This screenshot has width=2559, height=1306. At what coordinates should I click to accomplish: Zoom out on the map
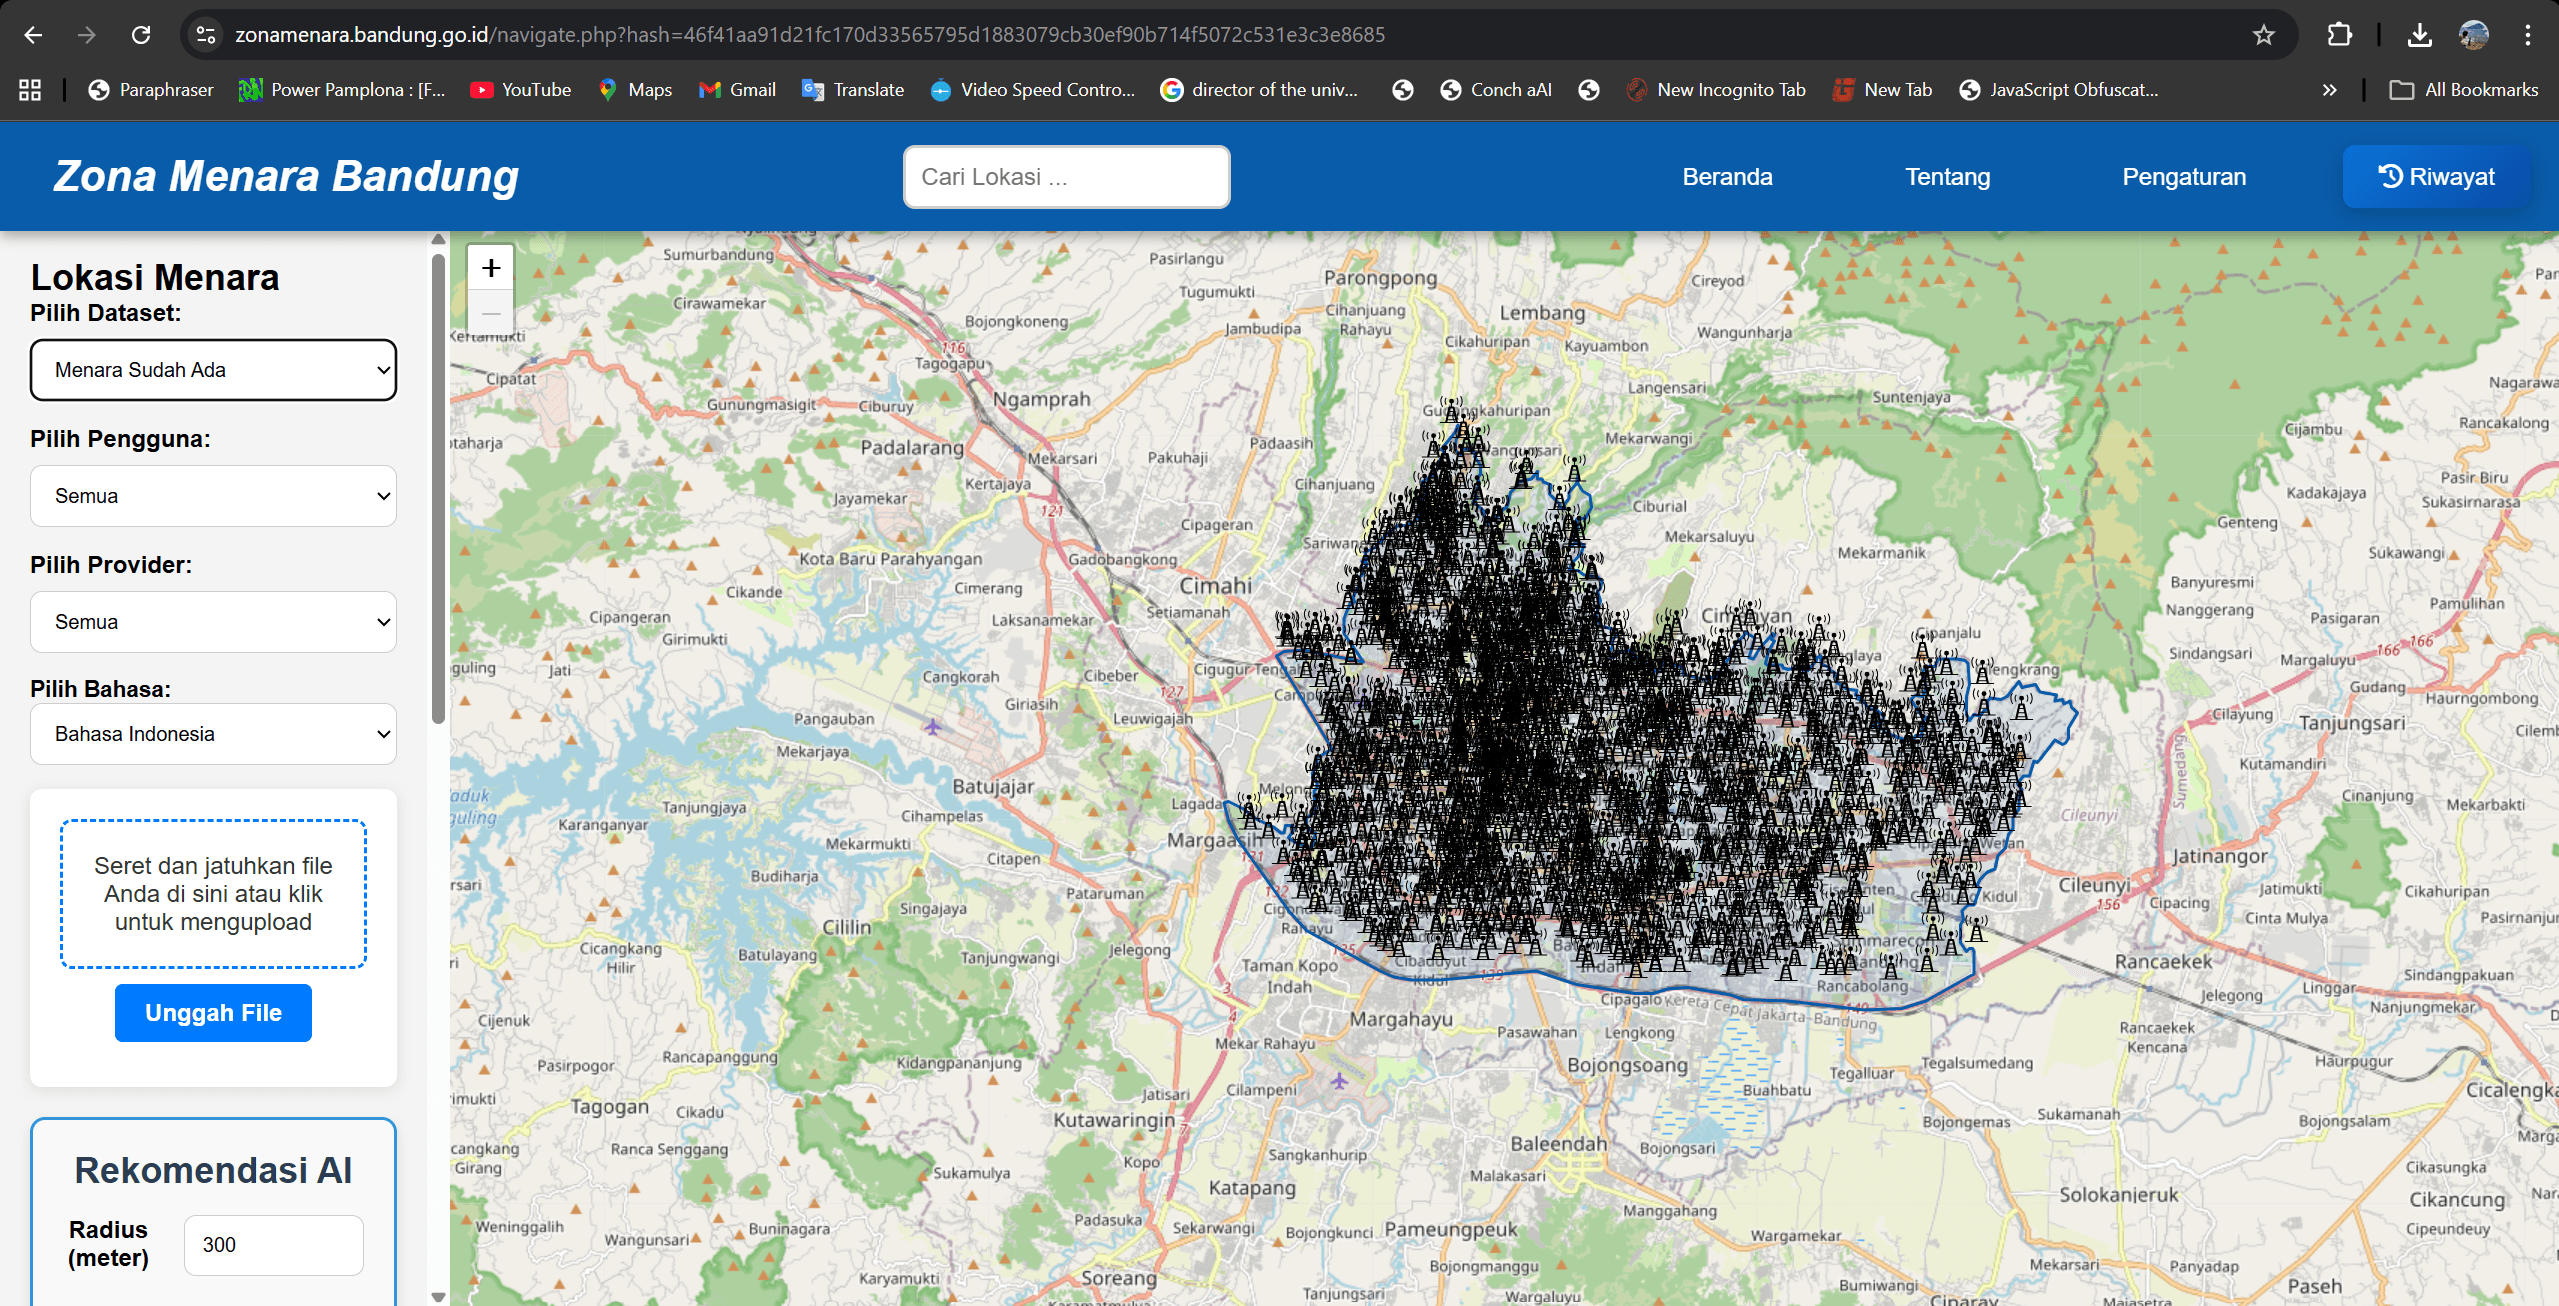tap(491, 313)
